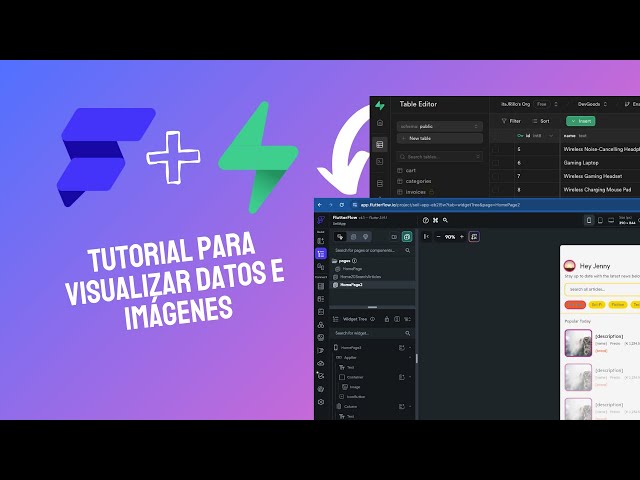Image resolution: width=640 pixels, height=480 pixels.
Task: Zoom out with the minus button on canvas
Action: 438,237
